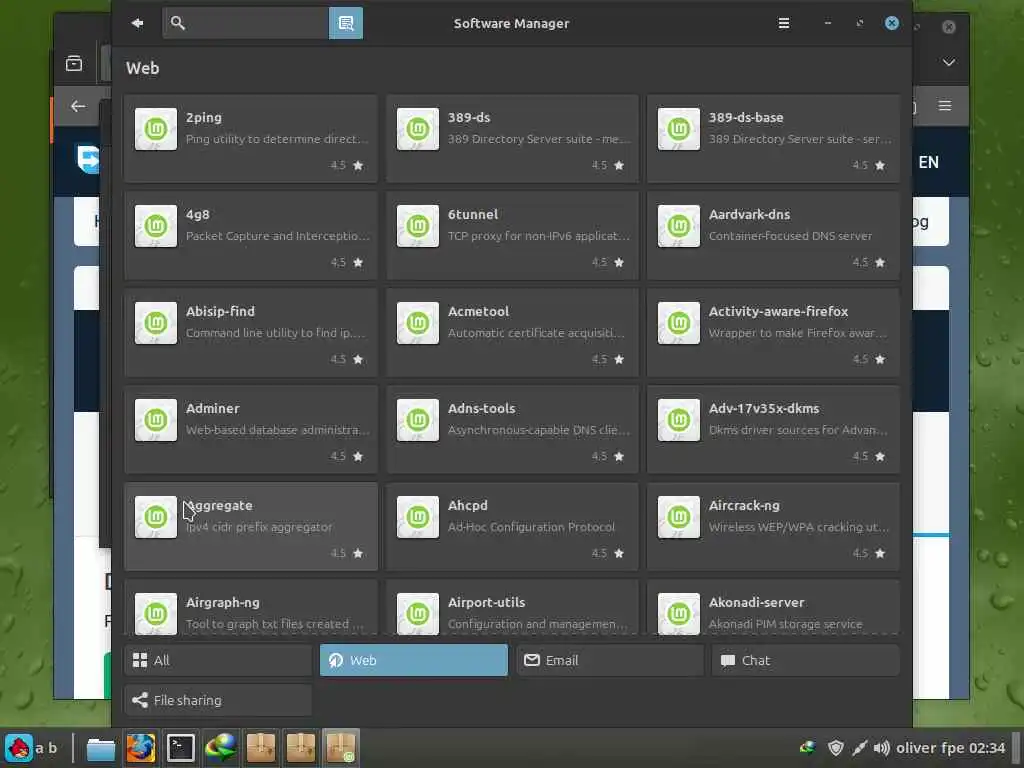Click the Ahcpd description text
The image size is (1024, 768).
point(531,527)
